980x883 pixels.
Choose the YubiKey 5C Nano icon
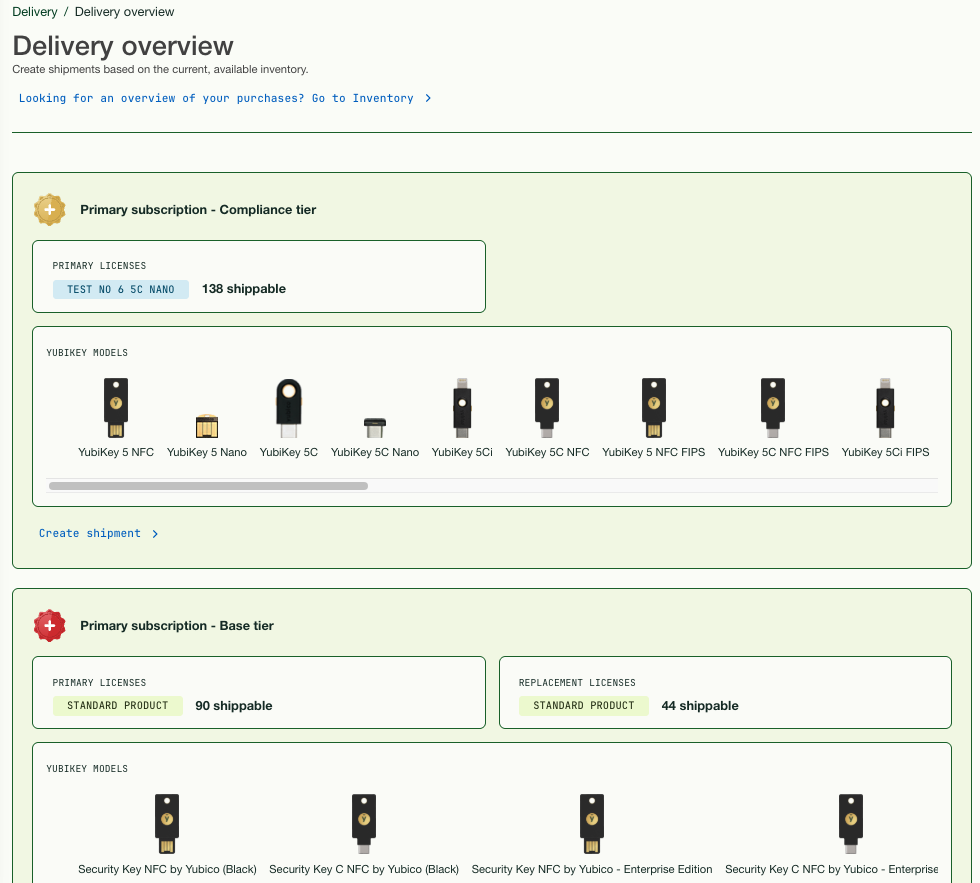(375, 428)
